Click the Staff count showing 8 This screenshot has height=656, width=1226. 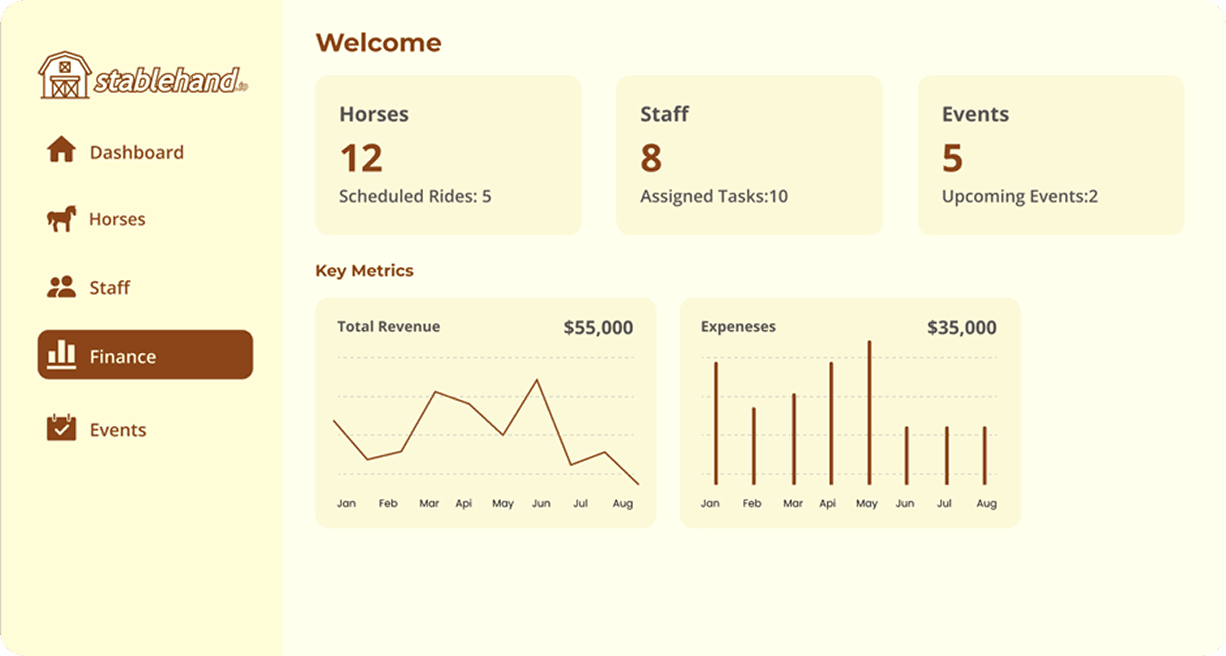pyautogui.click(x=650, y=159)
